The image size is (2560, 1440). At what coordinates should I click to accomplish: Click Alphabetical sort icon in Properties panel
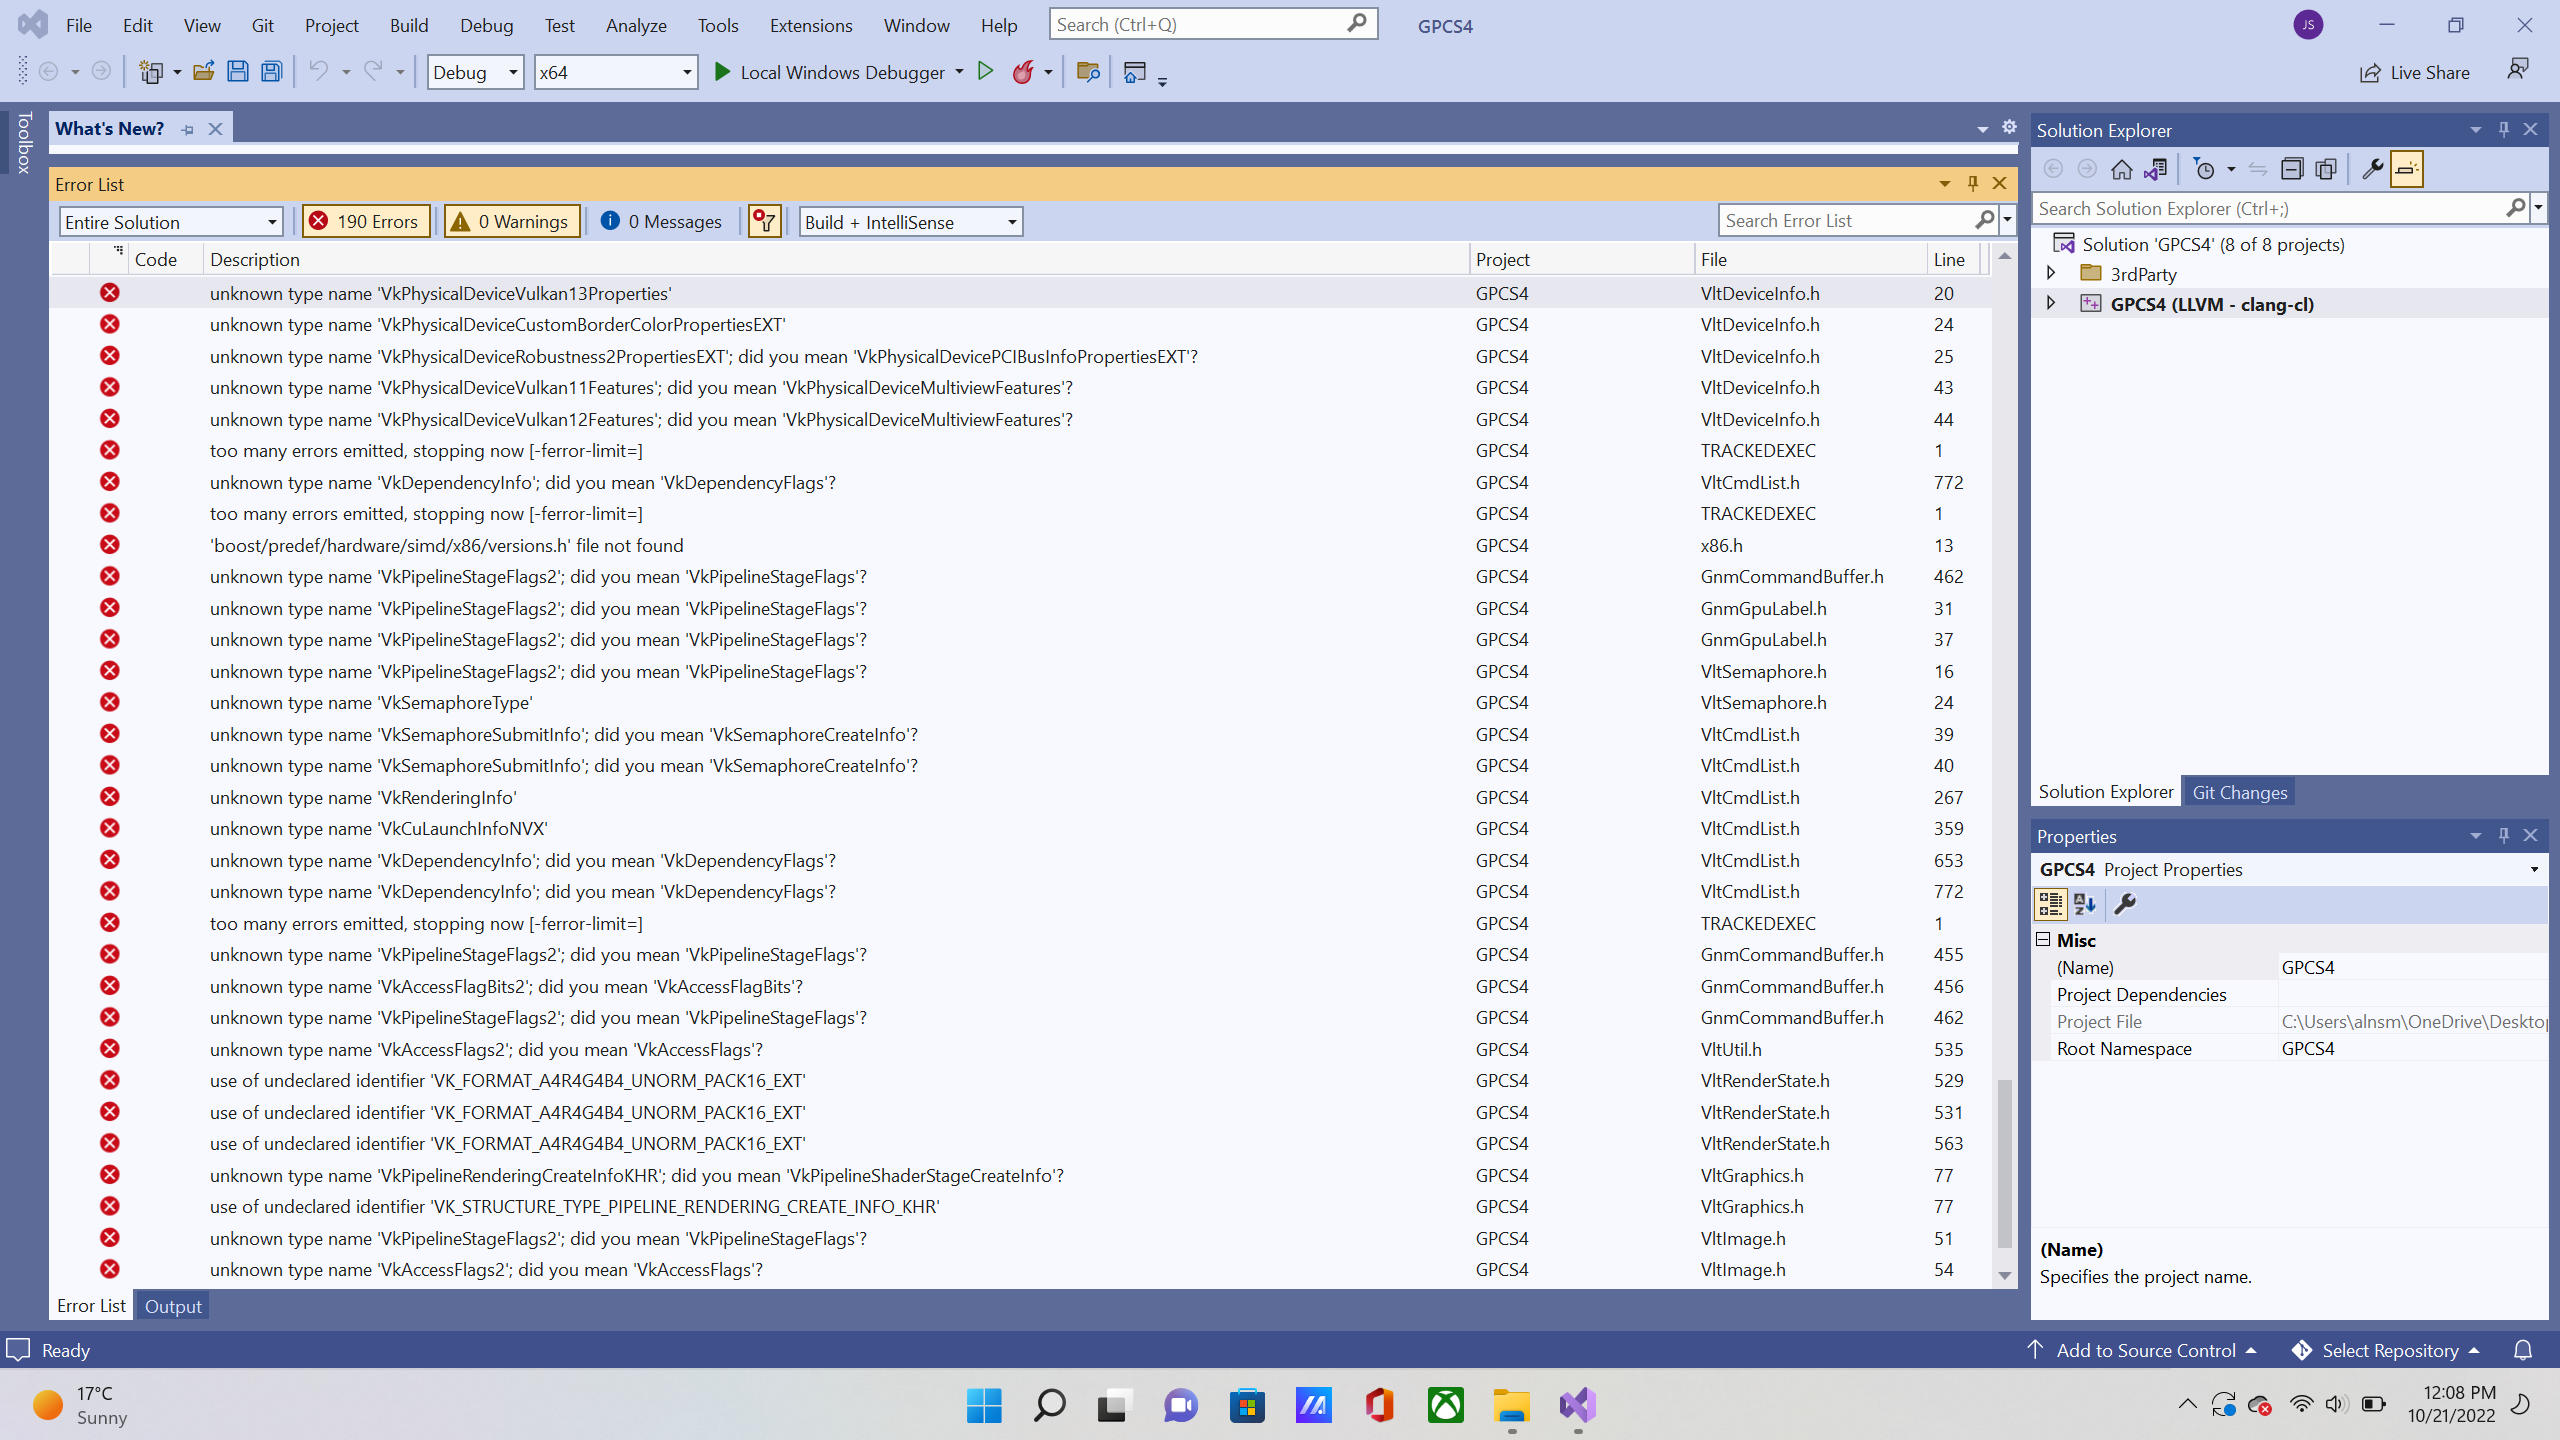2085,904
